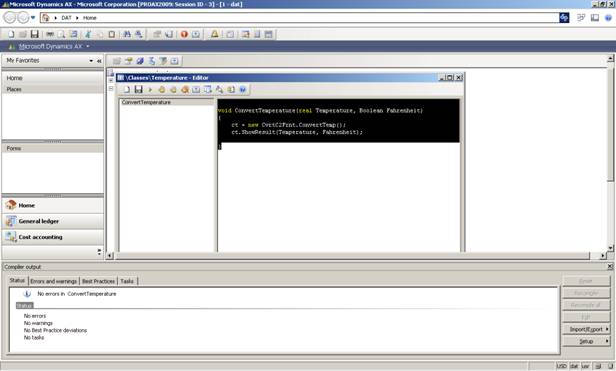Click the Save icon in the main toolbar
The height and width of the screenshot is (371, 616).
35,34
